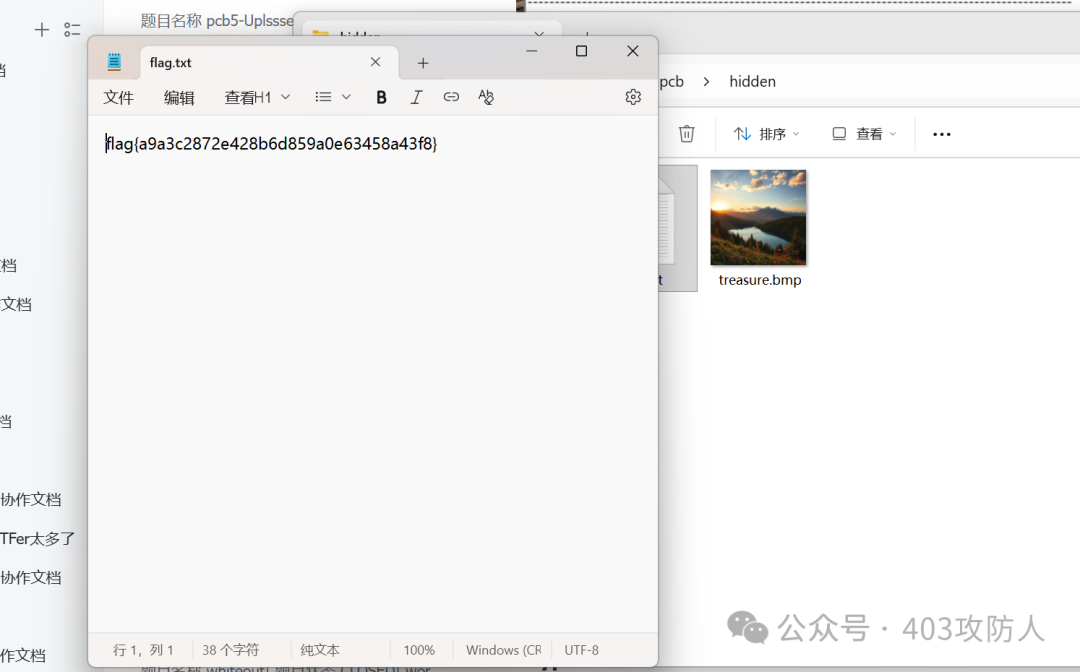Select the flag.txt tab

click(x=269, y=63)
